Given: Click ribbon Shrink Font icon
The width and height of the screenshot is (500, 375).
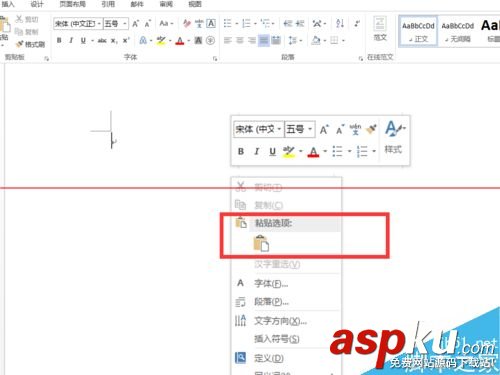Looking at the screenshot, I should pyautogui.click(x=148, y=24).
